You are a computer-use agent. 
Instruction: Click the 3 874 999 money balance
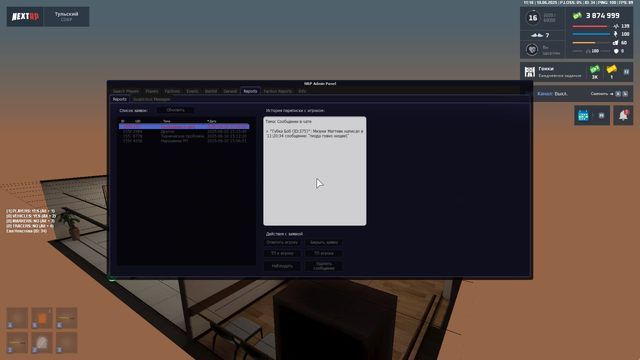[602, 16]
